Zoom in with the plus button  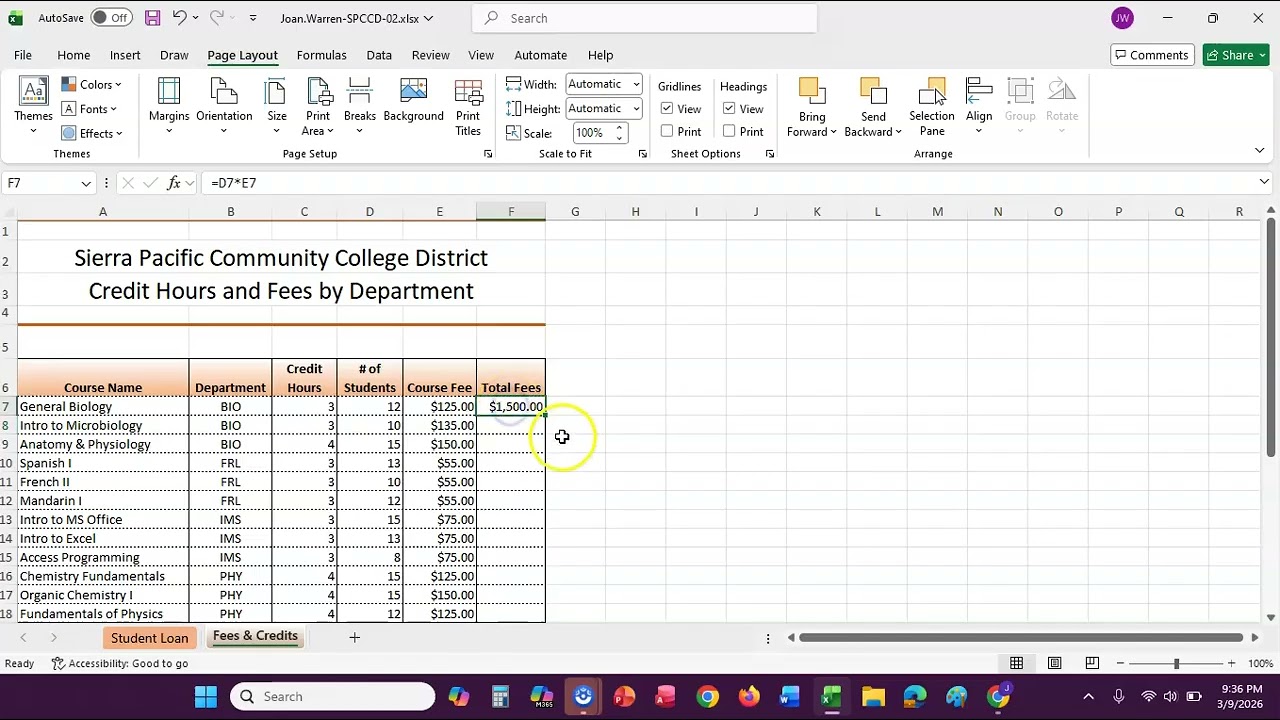[1231, 663]
